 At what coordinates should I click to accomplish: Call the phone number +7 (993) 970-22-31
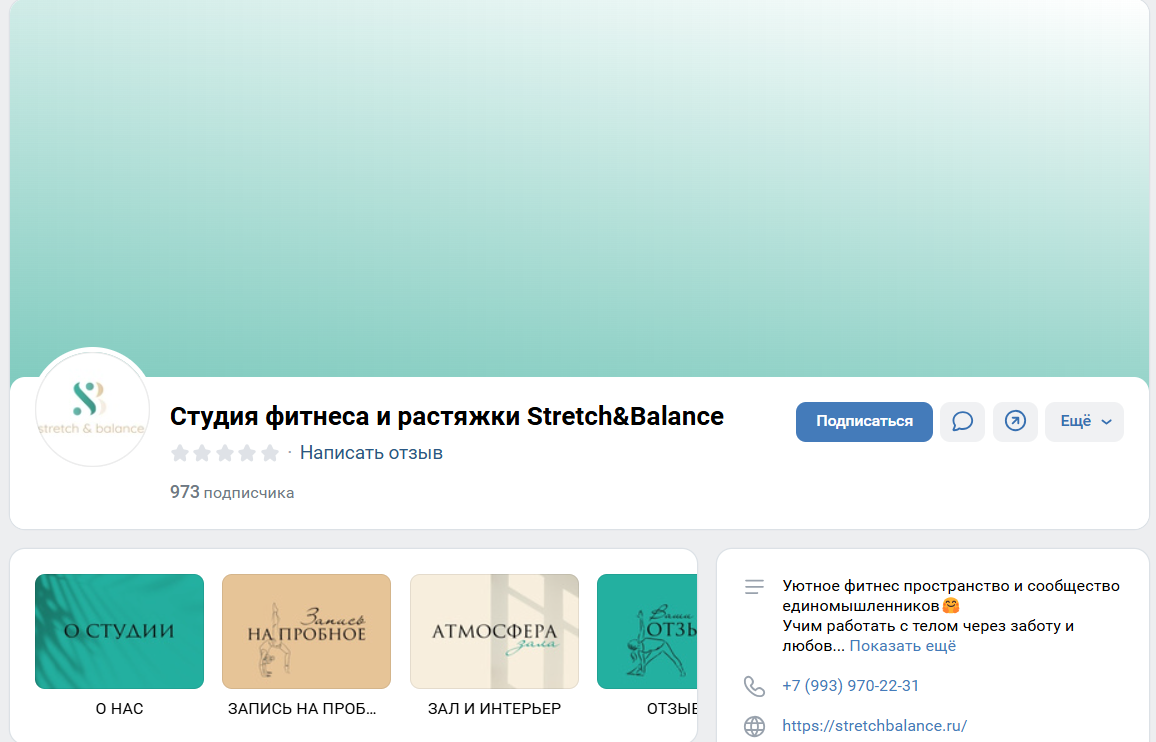pos(850,686)
